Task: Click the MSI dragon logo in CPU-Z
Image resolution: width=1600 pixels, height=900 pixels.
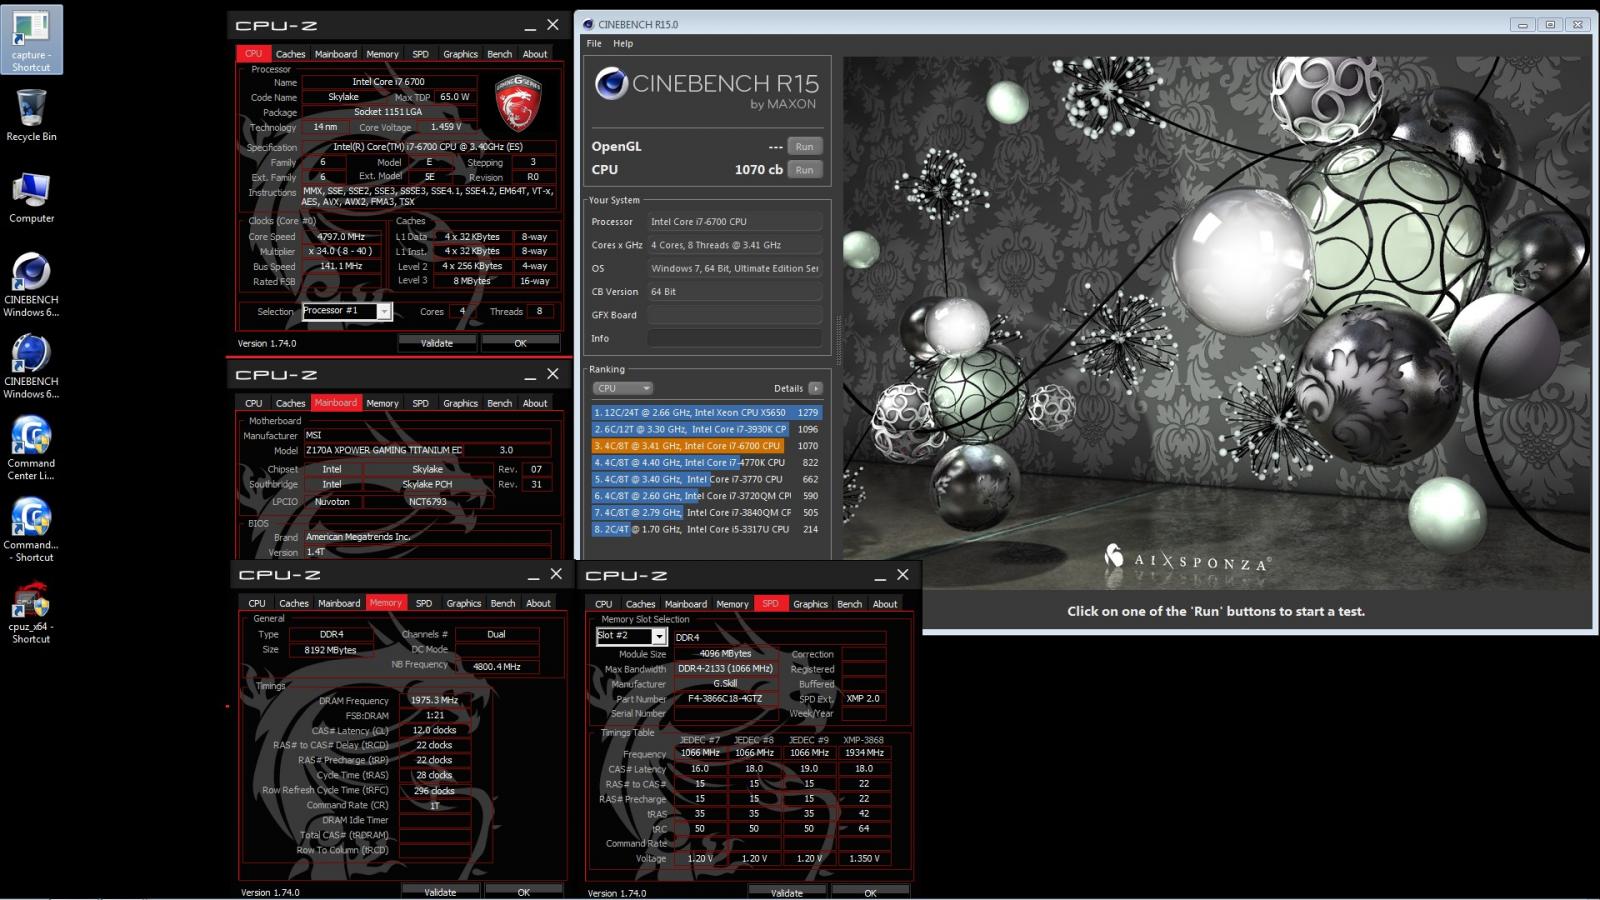Action: coord(518,102)
